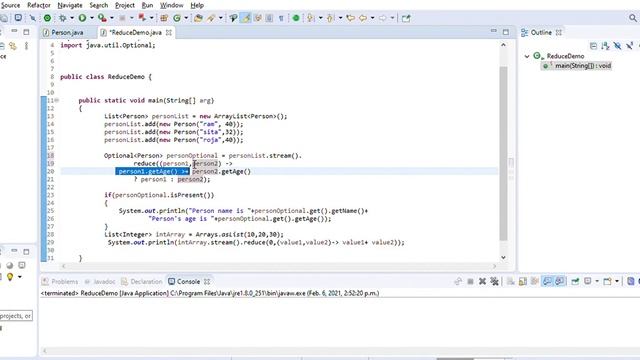Collapse the ReduceDemo node in Outline
Viewport: 640px width, 360px height.
click(527, 56)
